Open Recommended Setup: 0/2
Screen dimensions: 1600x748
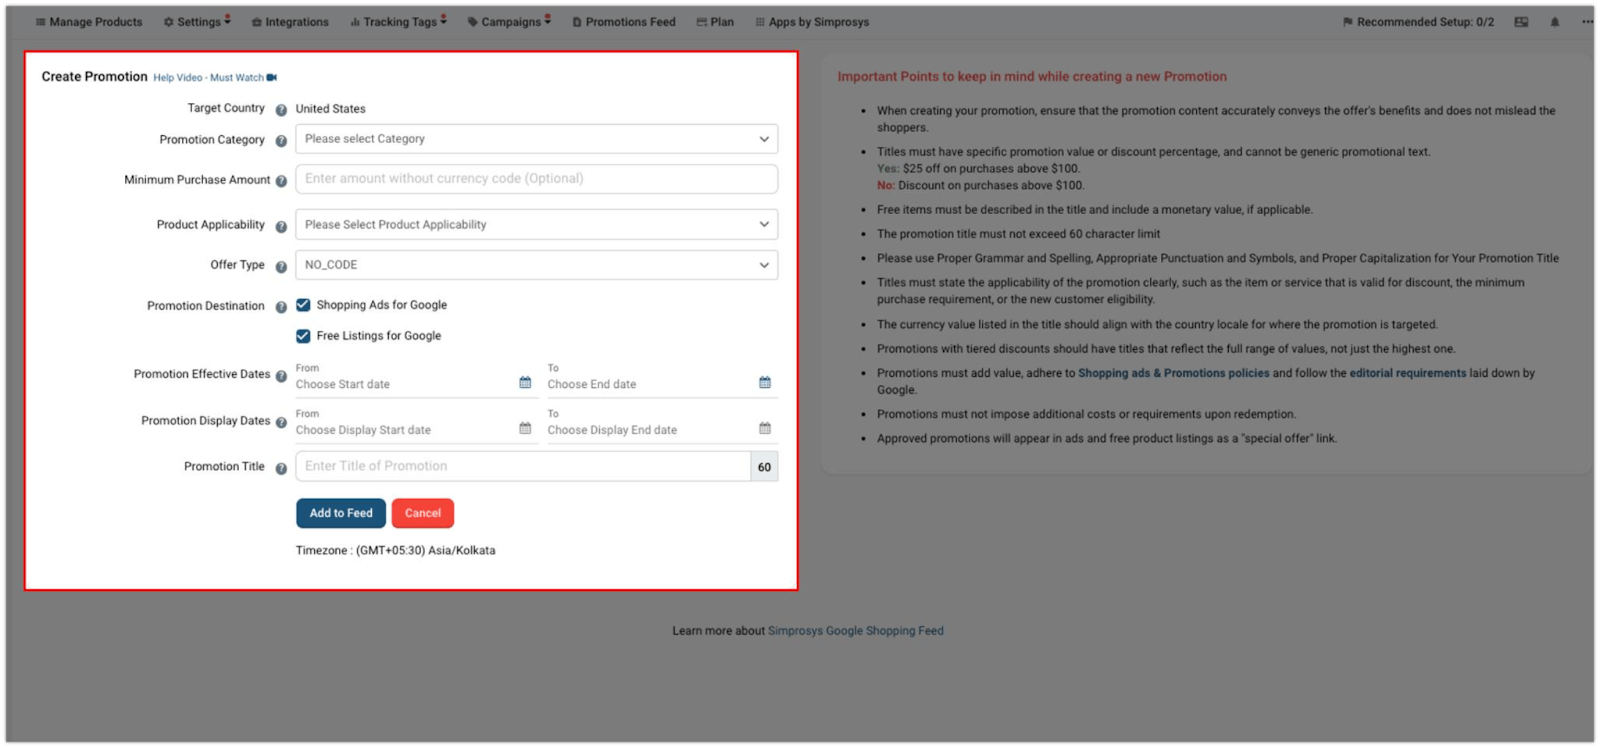tap(1418, 22)
